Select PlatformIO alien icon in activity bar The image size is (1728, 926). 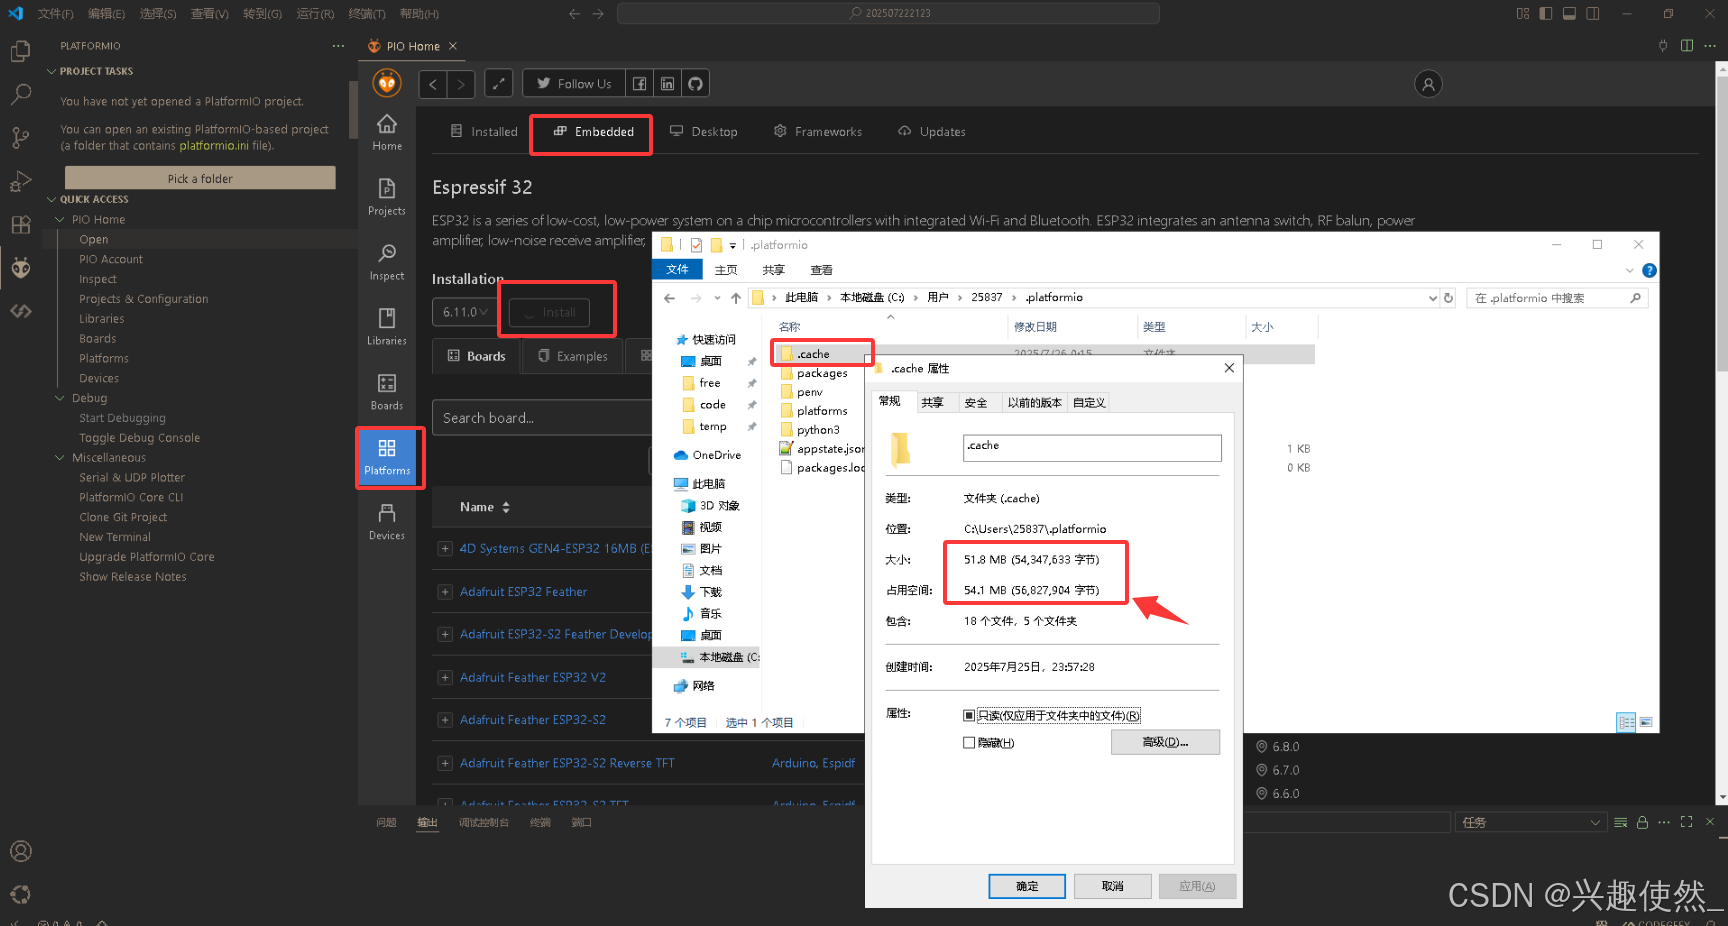coord(20,268)
